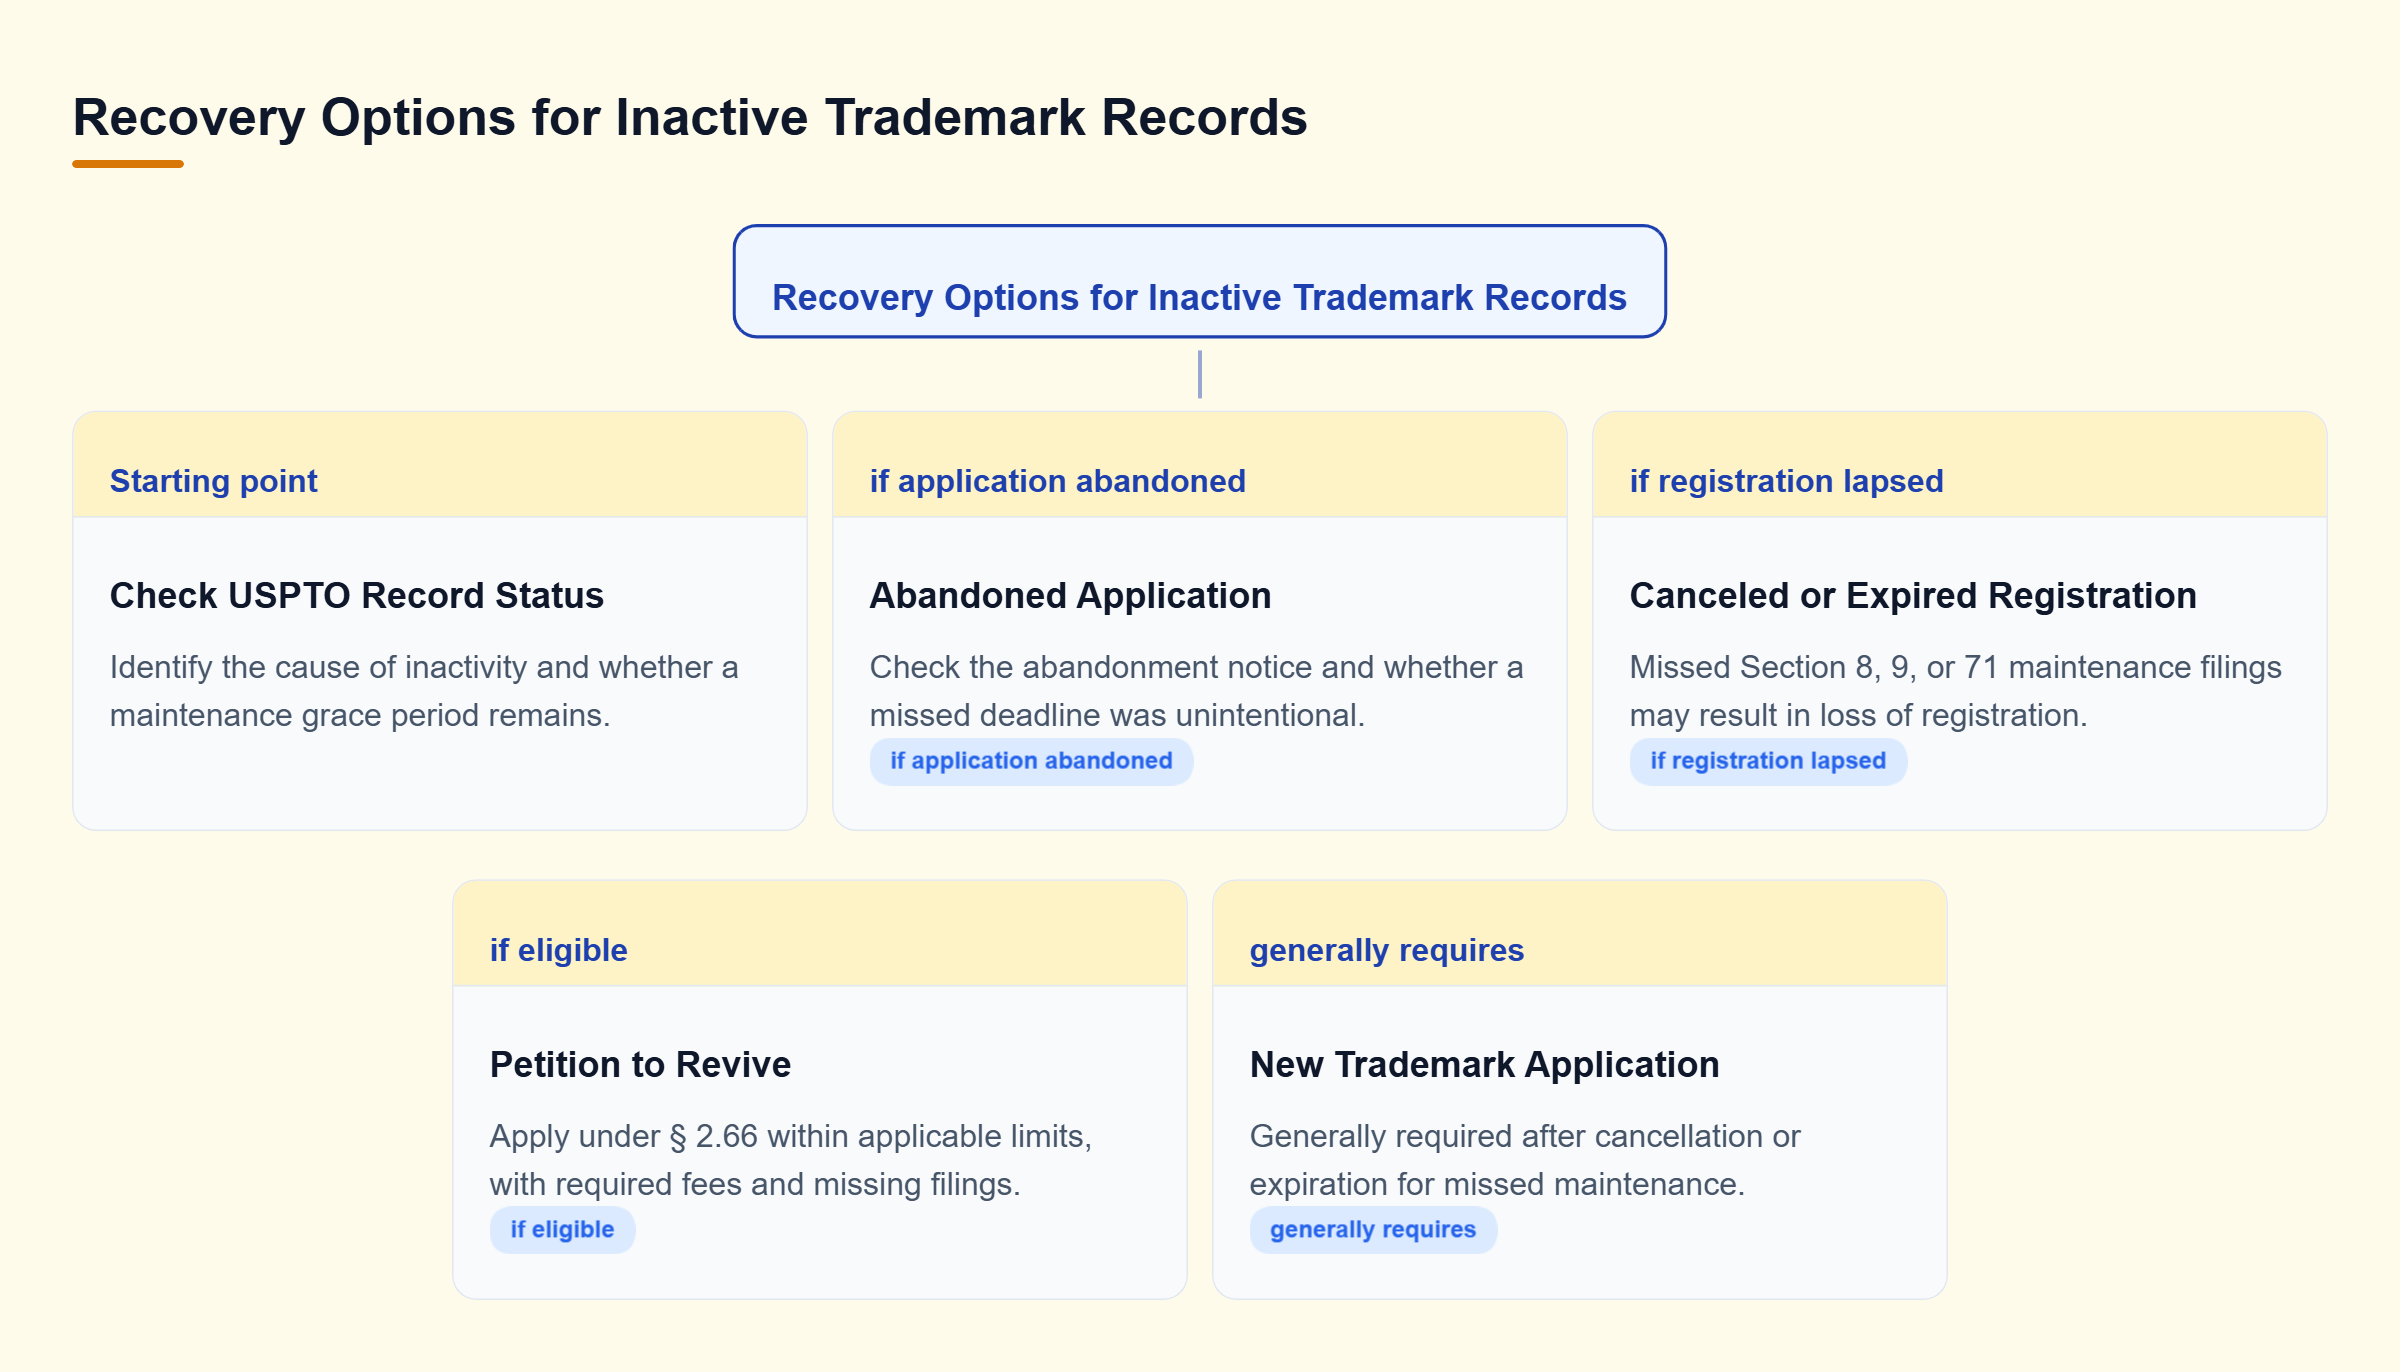Viewport: 2400px width, 1372px height.
Task: Select the 'New Trademark Application' card title
Action: point(1484,1064)
